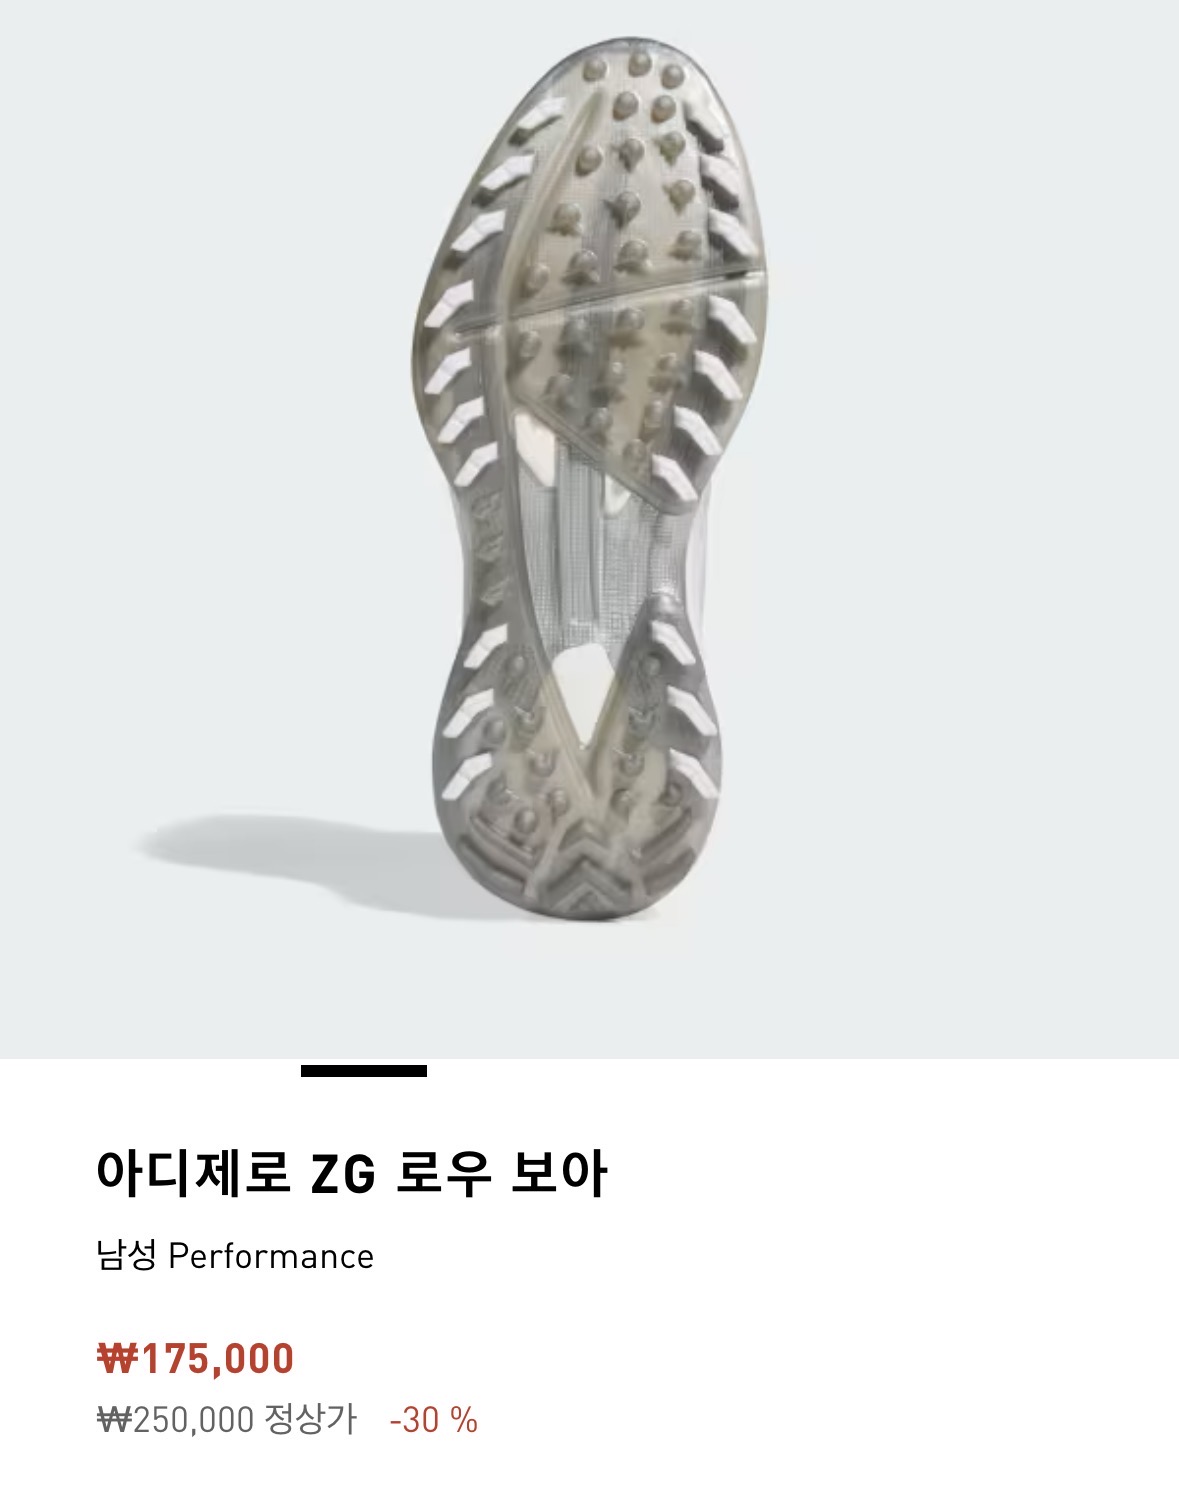Tap the -30 % discount label
The width and height of the screenshot is (1179, 1508).
point(433,1419)
